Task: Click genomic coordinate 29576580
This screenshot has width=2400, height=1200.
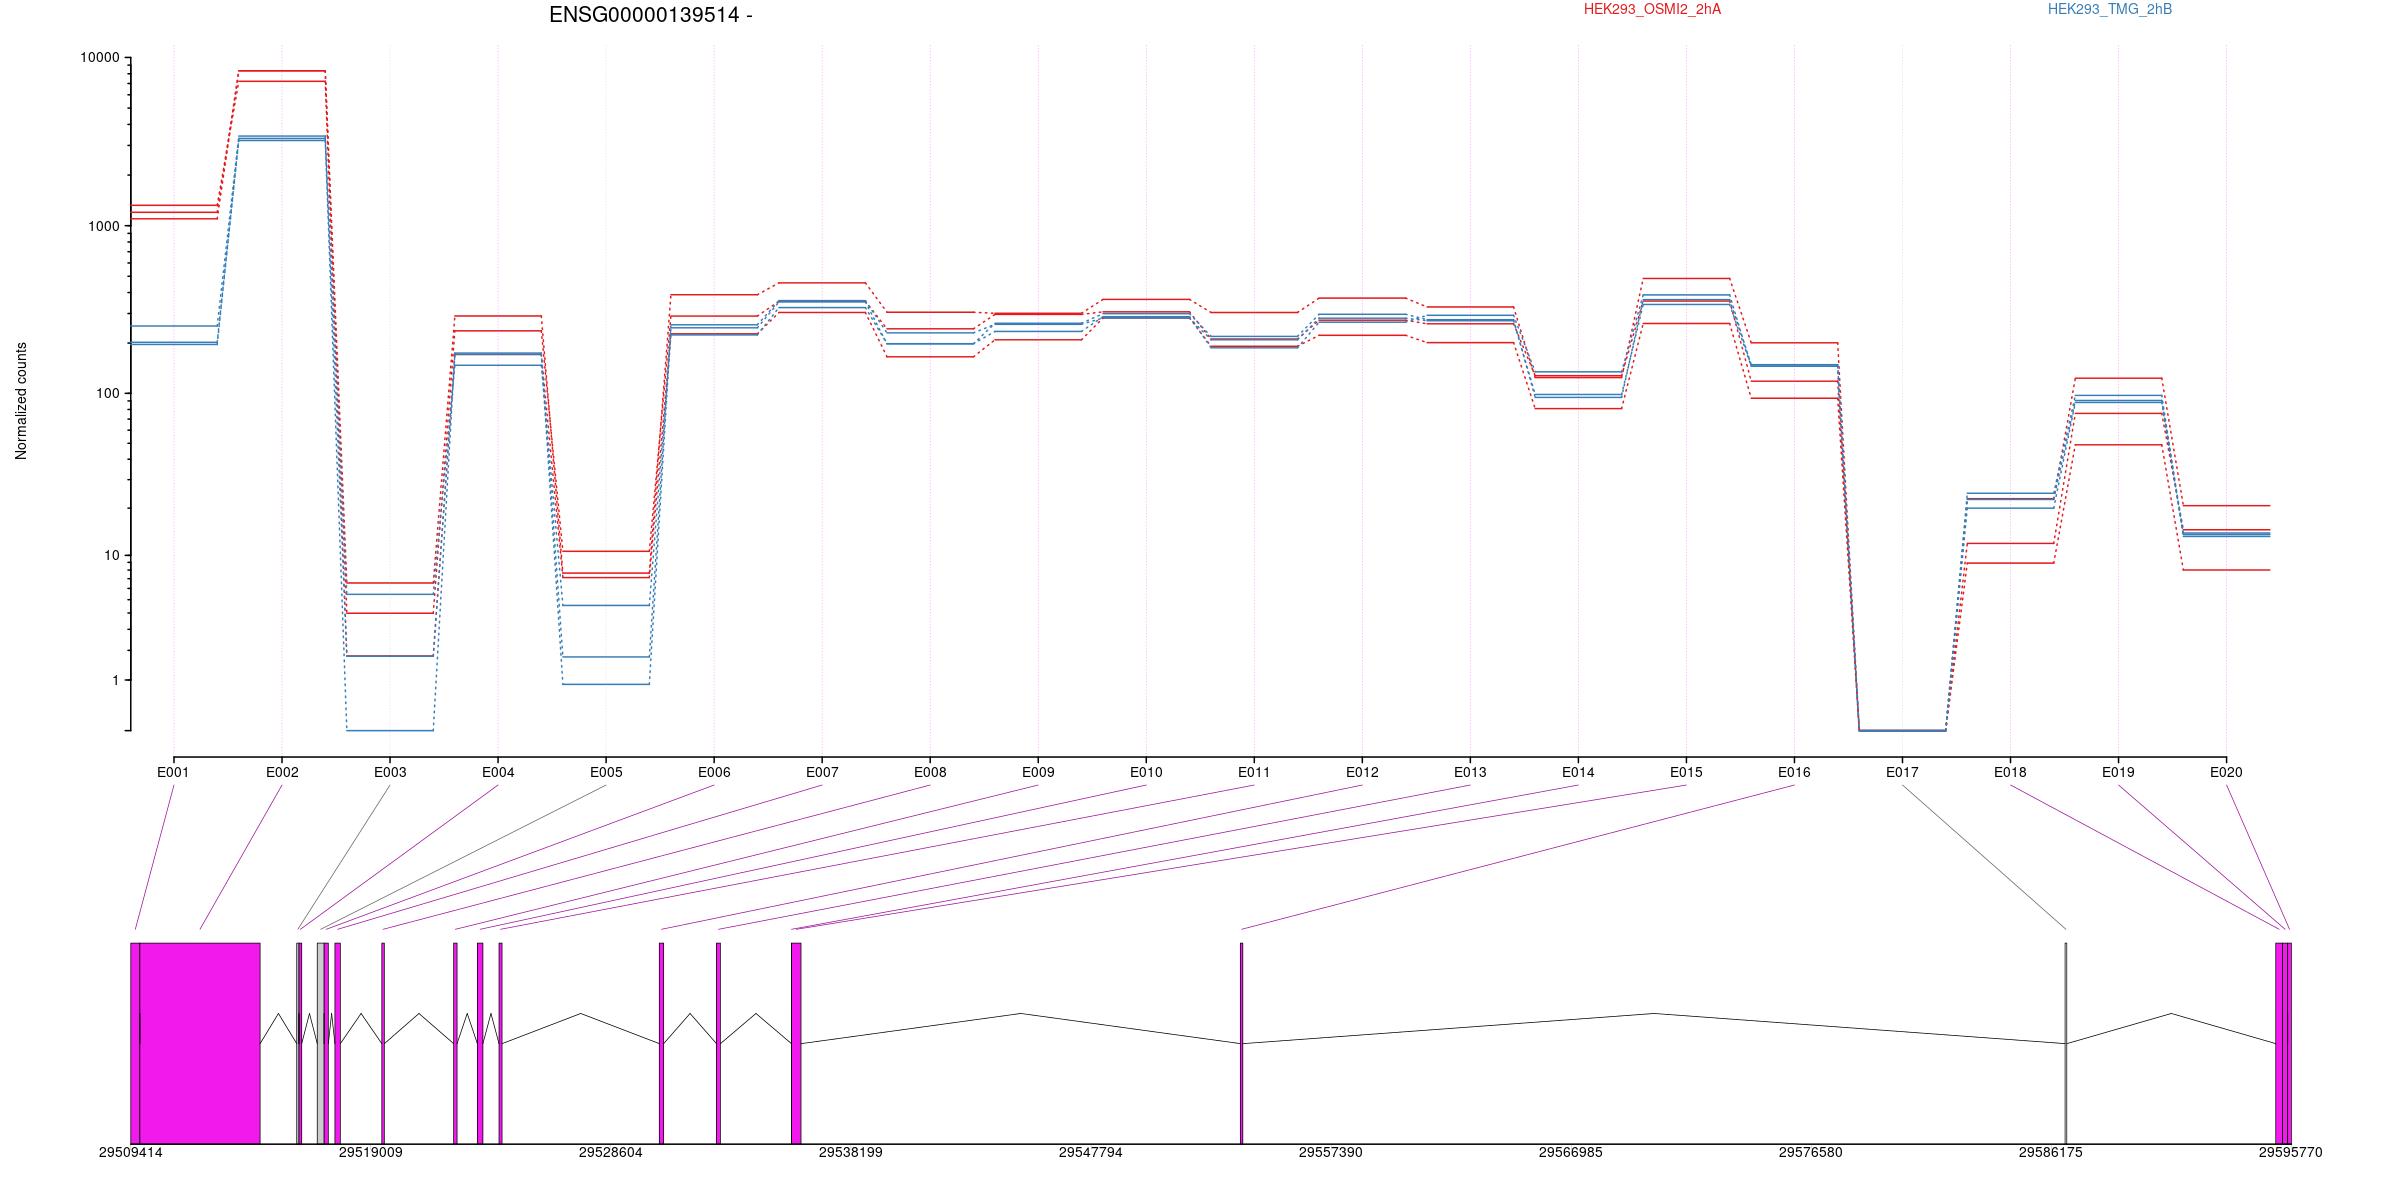Action: click(1811, 1152)
